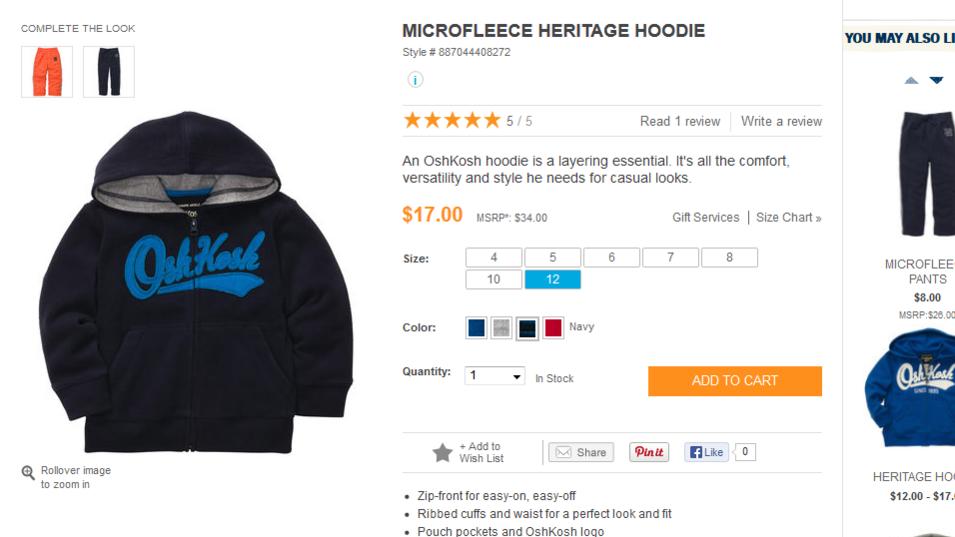Click the magnifier rollover zoom icon
The height and width of the screenshot is (537, 955).
click(x=28, y=472)
